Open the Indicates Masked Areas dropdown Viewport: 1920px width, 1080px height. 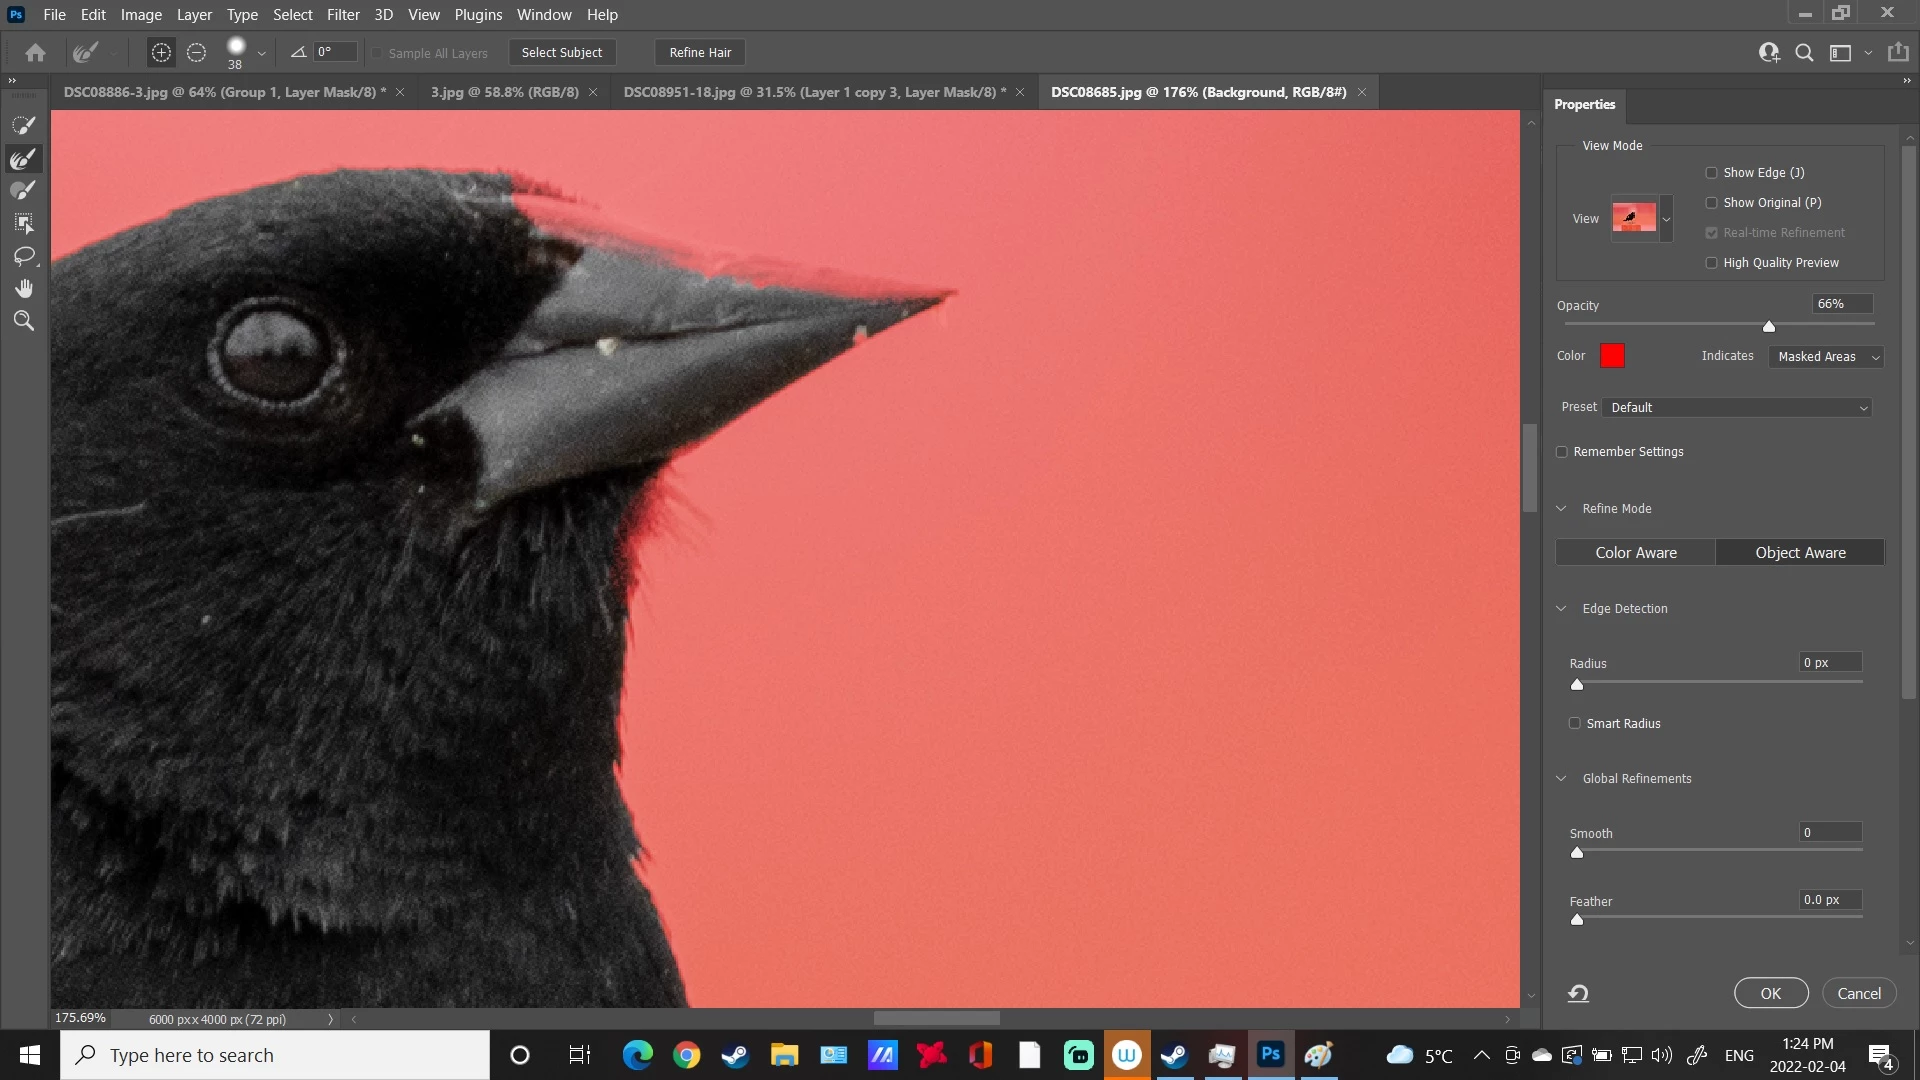pyautogui.click(x=1826, y=357)
